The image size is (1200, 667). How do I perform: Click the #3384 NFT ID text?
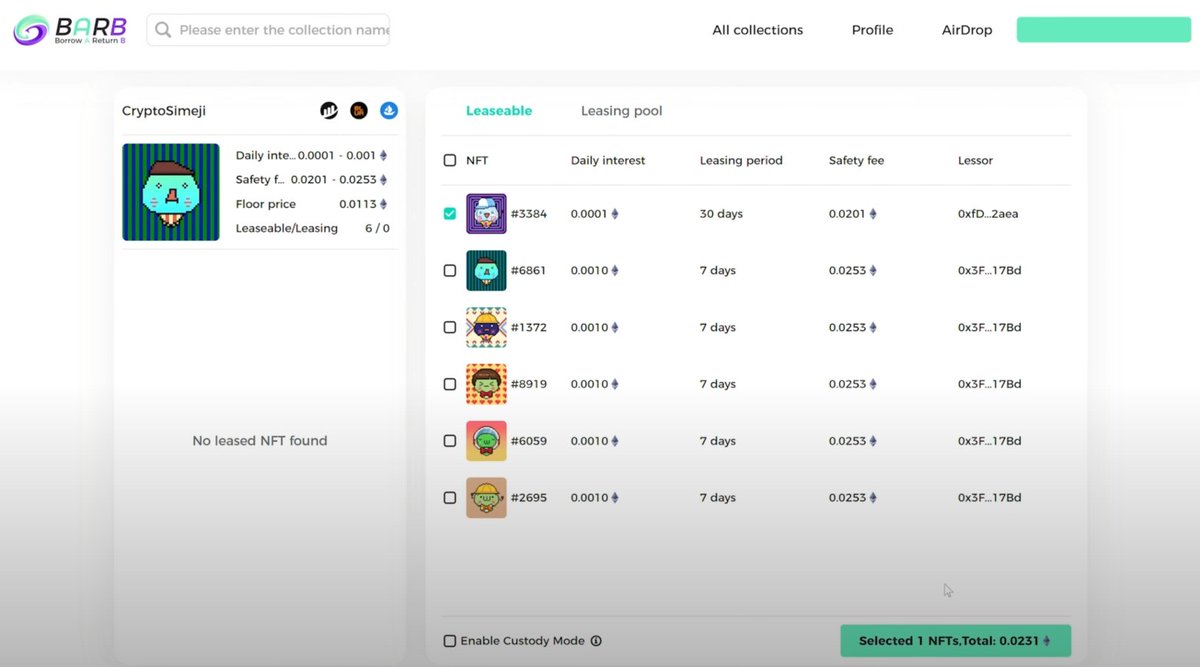click(529, 214)
